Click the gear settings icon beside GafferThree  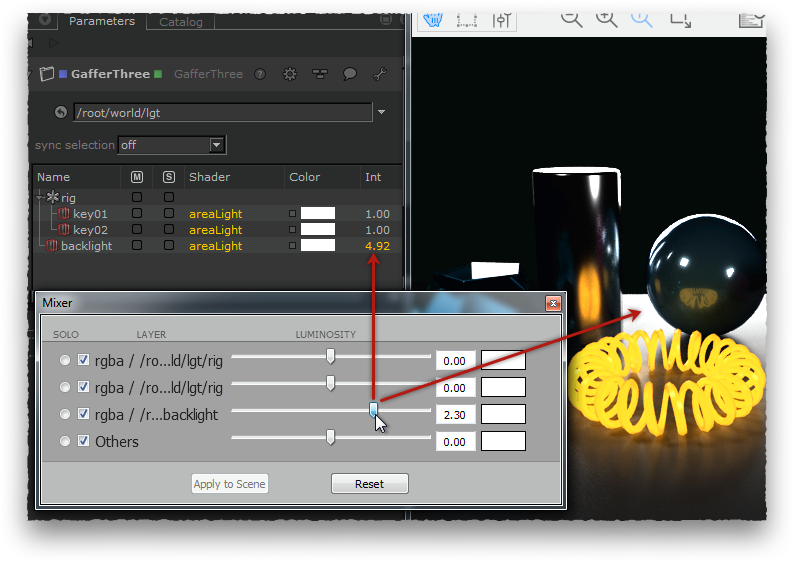[x=290, y=74]
